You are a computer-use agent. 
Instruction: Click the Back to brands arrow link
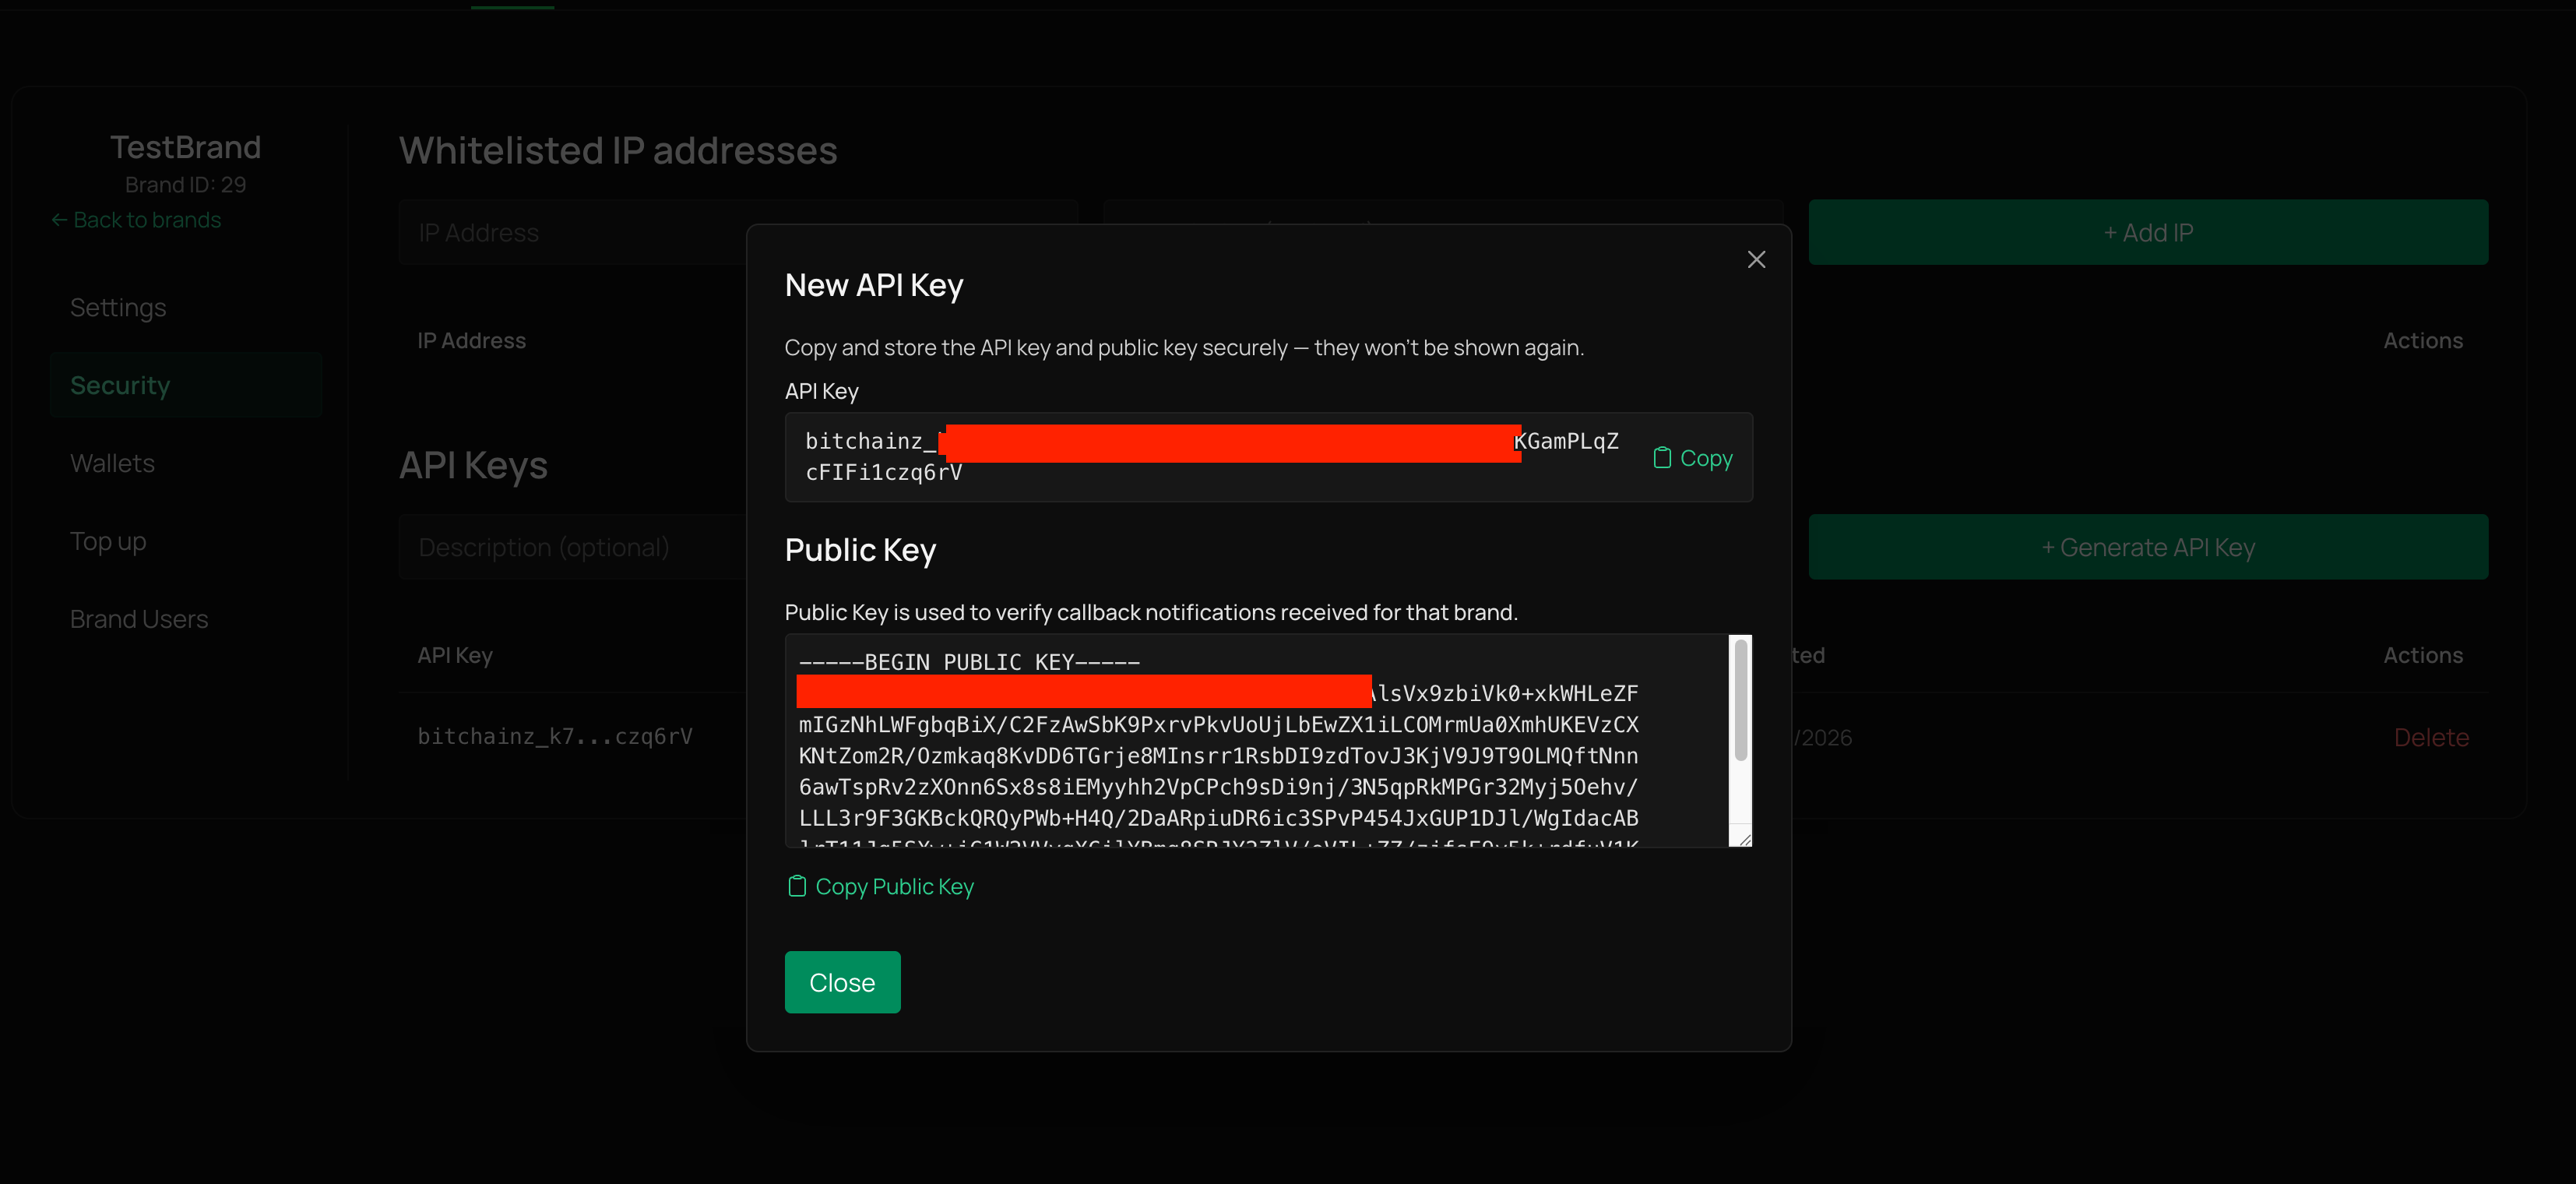pos(136,220)
